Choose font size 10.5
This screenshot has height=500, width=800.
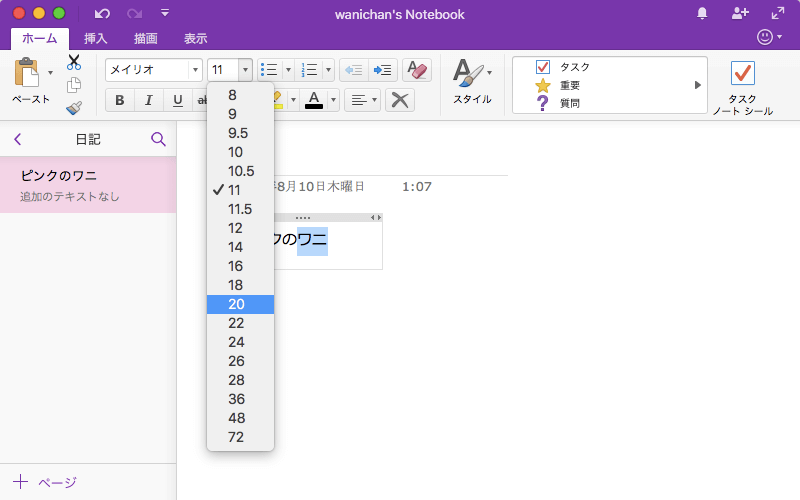tap(240, 171)
